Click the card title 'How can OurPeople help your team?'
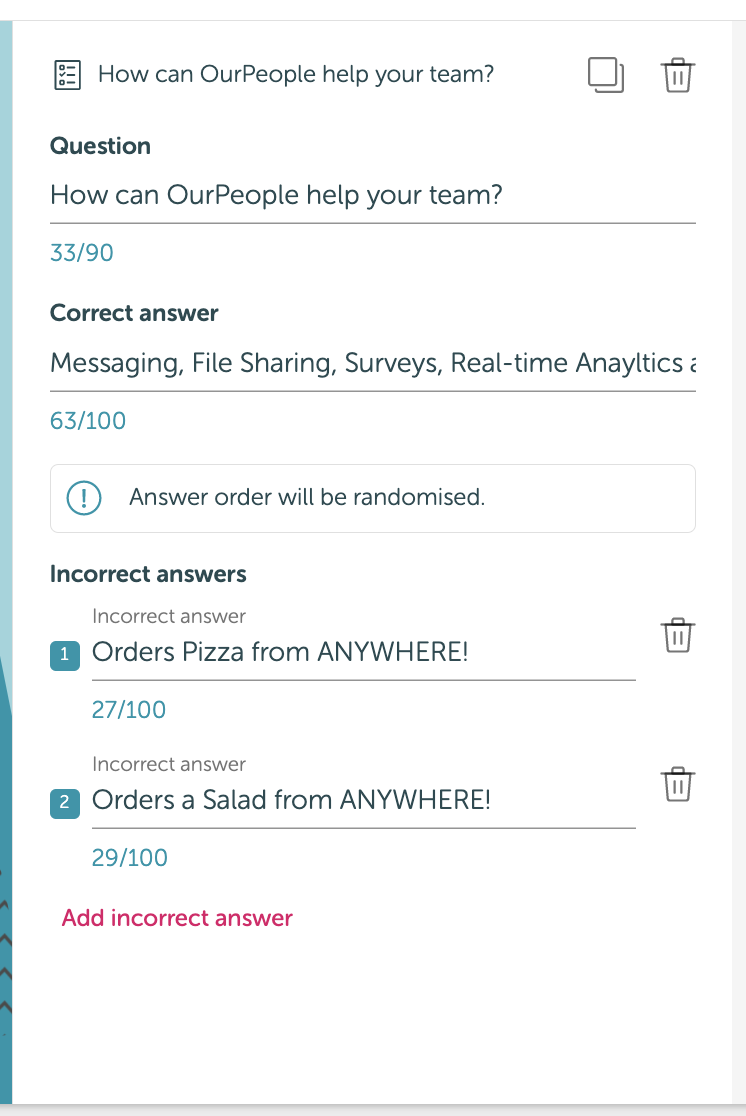Image resolution: width=746 pixels, height=1116 pixels. 296,75
